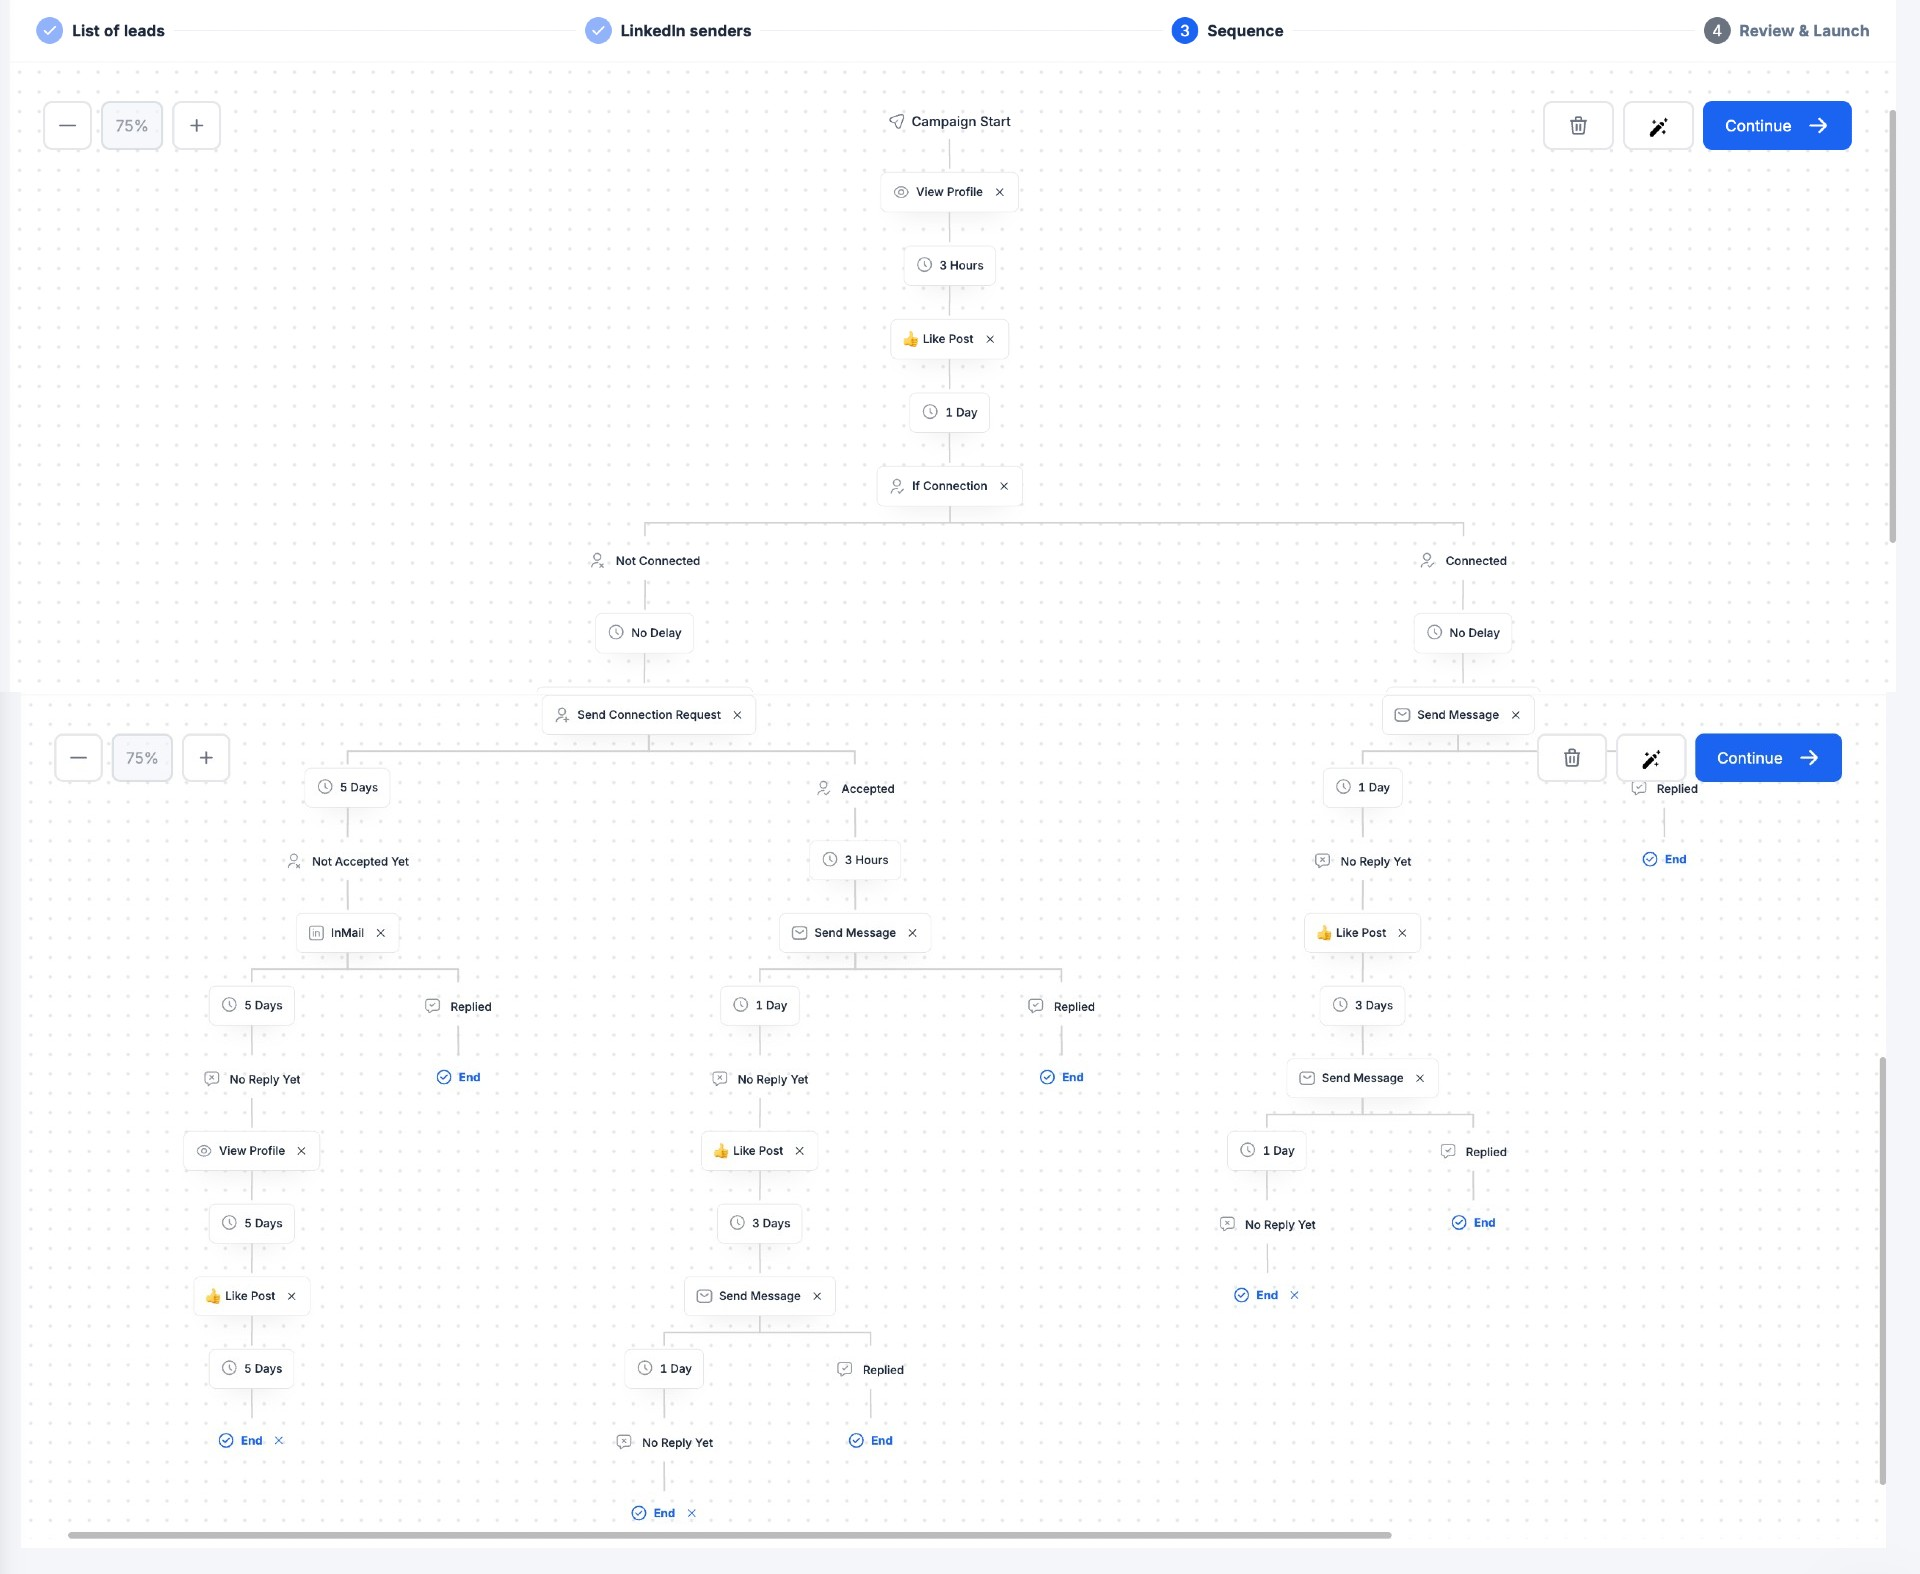Click the top blue Continue button
Screen dimensions: 1920x1574
point(1776,126)
